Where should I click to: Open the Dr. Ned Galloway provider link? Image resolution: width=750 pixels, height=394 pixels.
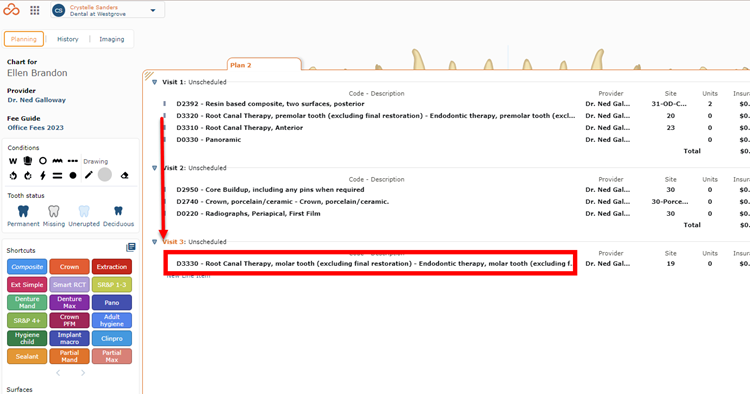(x=36, y=100)
